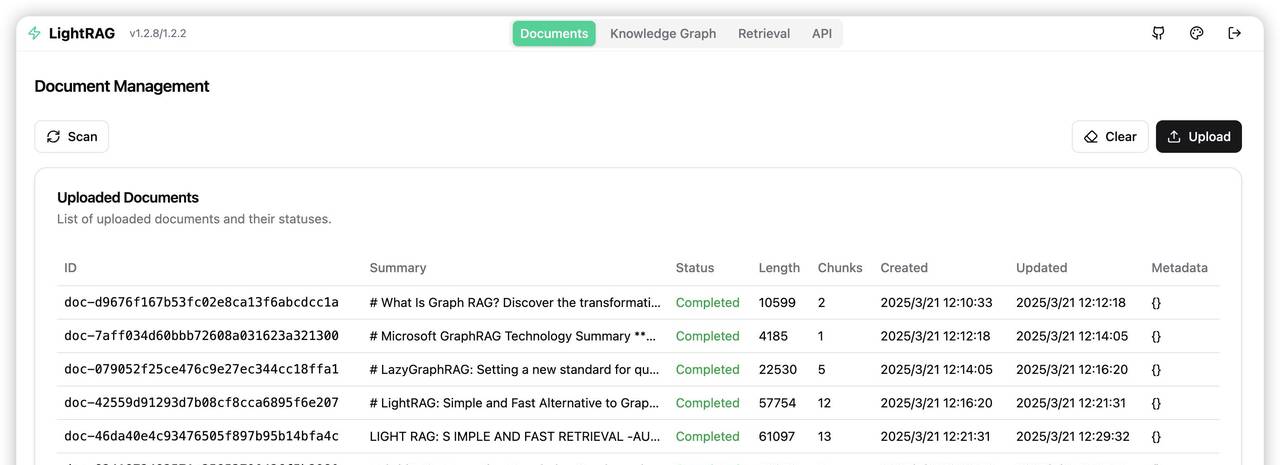Open the Knowledge Graph tab
This screenshot has width=1280, height=465.
coord(663,33)
